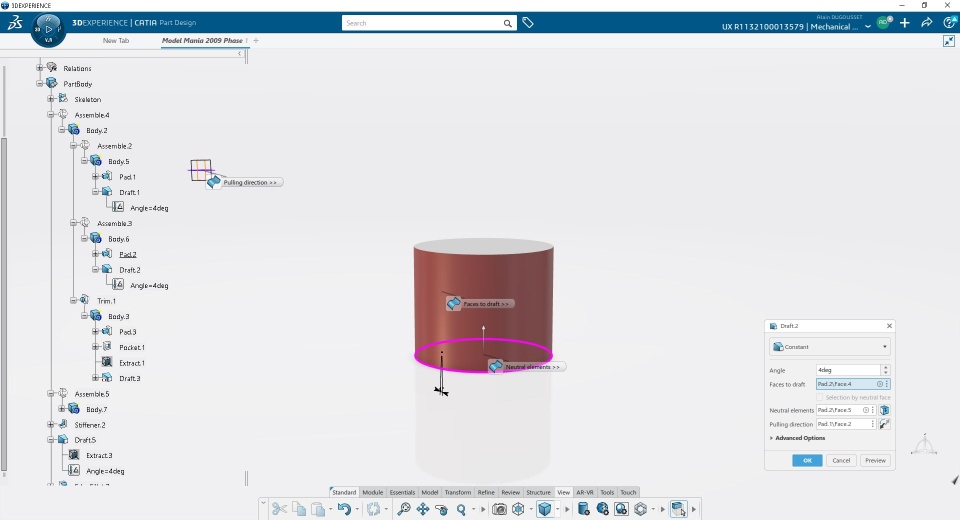Open the Constant draft type dropdown
Image resolution: width=960 pixels, height=520 pixels.
[x=830, y=347]
